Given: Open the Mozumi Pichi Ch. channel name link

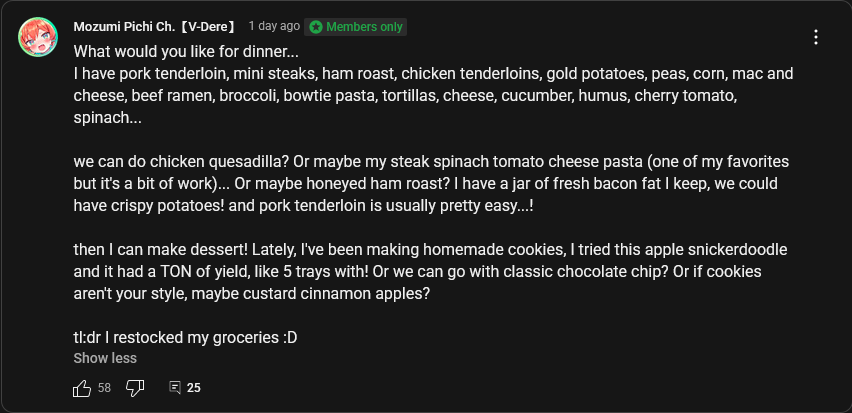Looking at the screenshot, I should (x=153, y=26).
